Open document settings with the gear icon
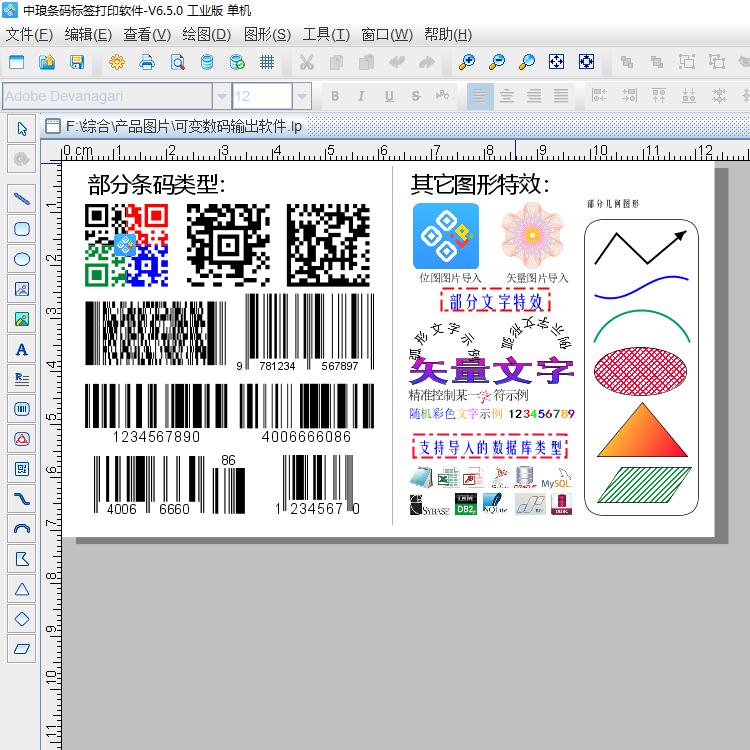This screenshot has height=750, width=750. (117, 62)
